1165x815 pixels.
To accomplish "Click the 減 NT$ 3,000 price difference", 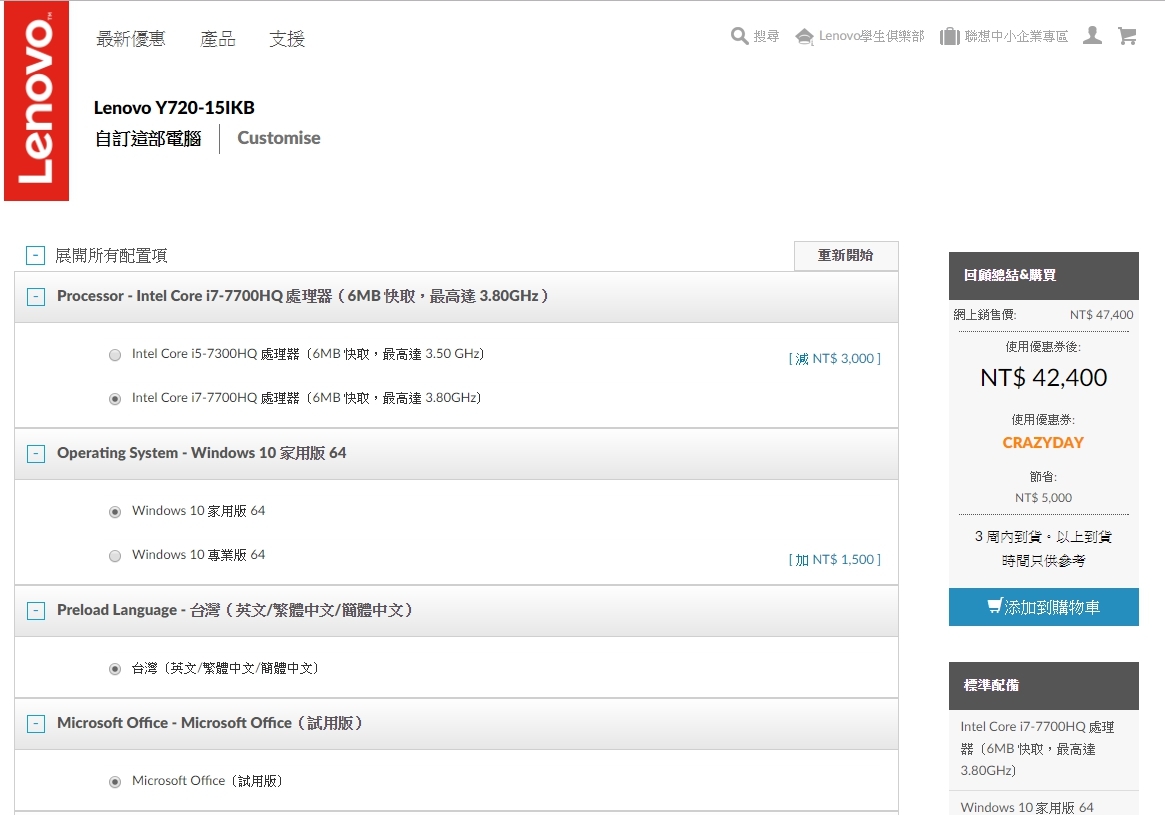I will coord(834,359).
